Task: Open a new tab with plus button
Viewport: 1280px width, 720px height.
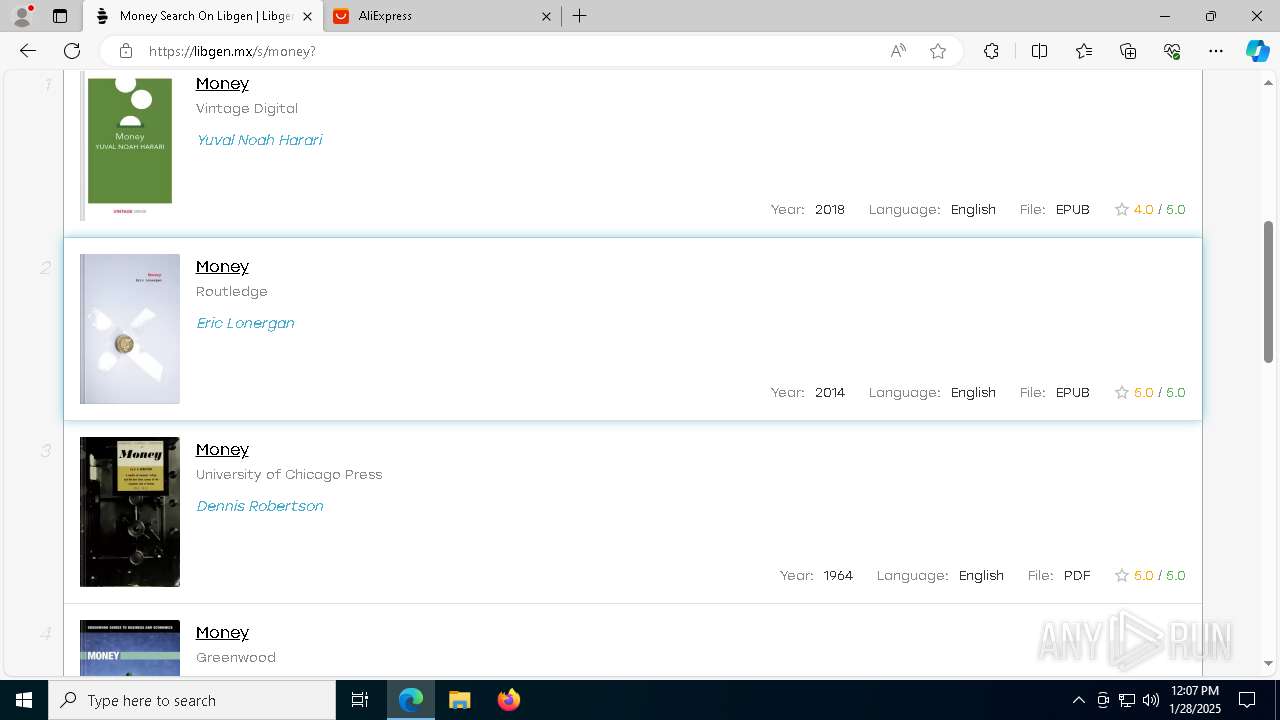Action: coord(580,16)
